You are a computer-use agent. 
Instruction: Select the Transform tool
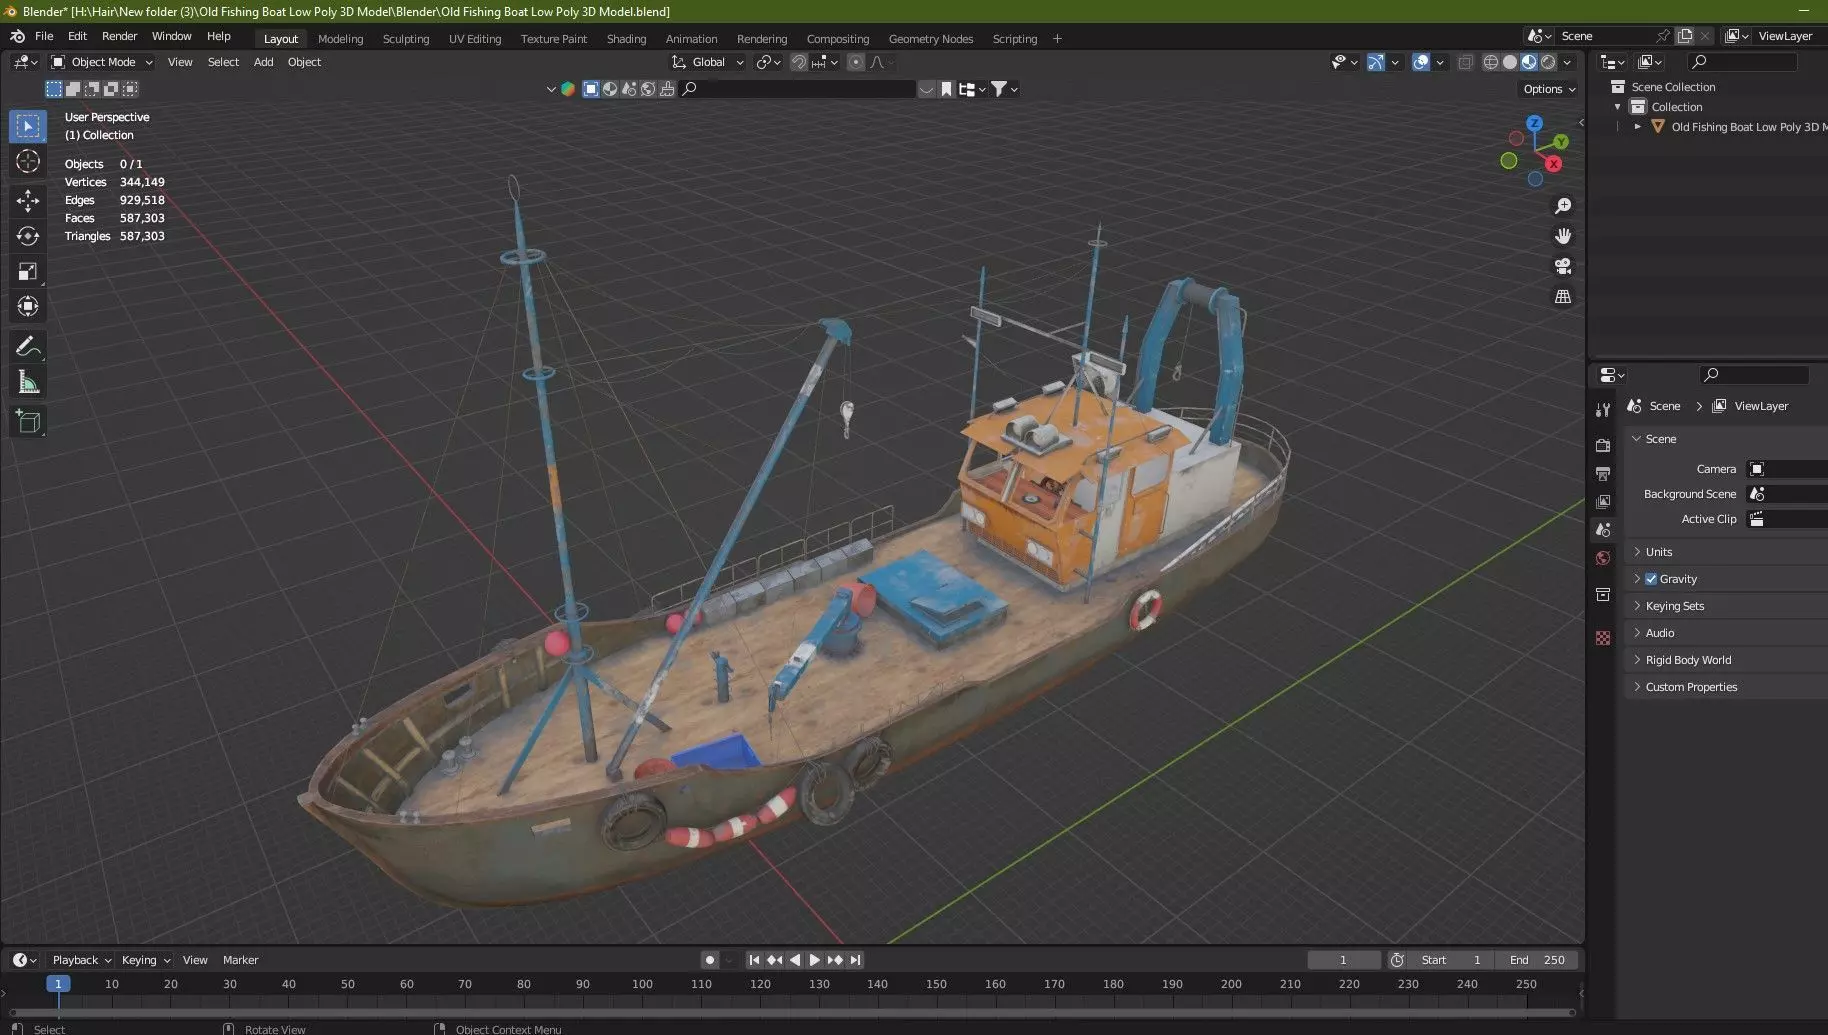coord(28,306)
